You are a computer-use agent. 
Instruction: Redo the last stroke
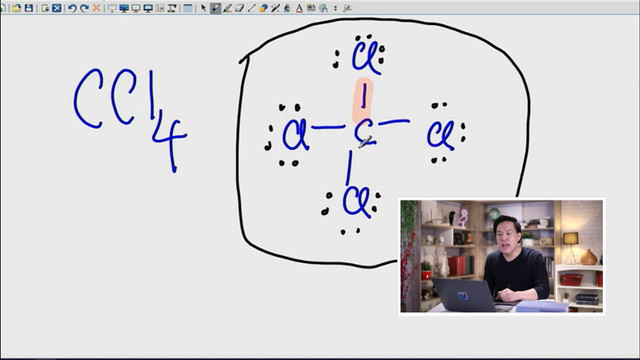84,8
